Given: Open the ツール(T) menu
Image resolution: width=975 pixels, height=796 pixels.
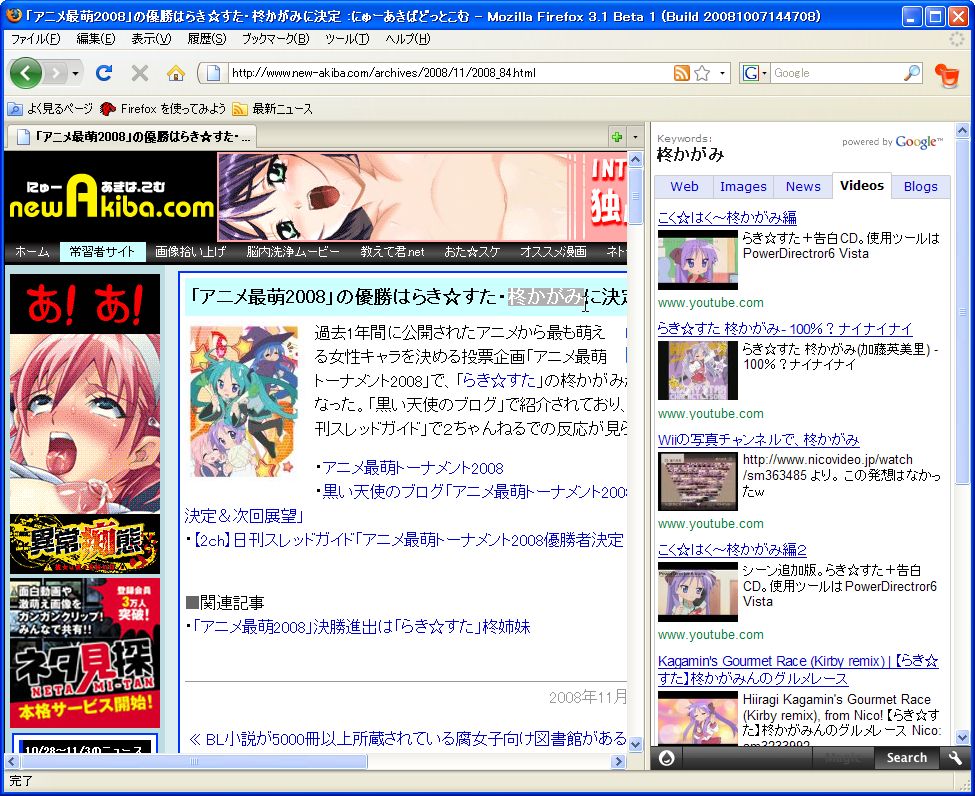Looking at the screenshot, I should (346, 39).
